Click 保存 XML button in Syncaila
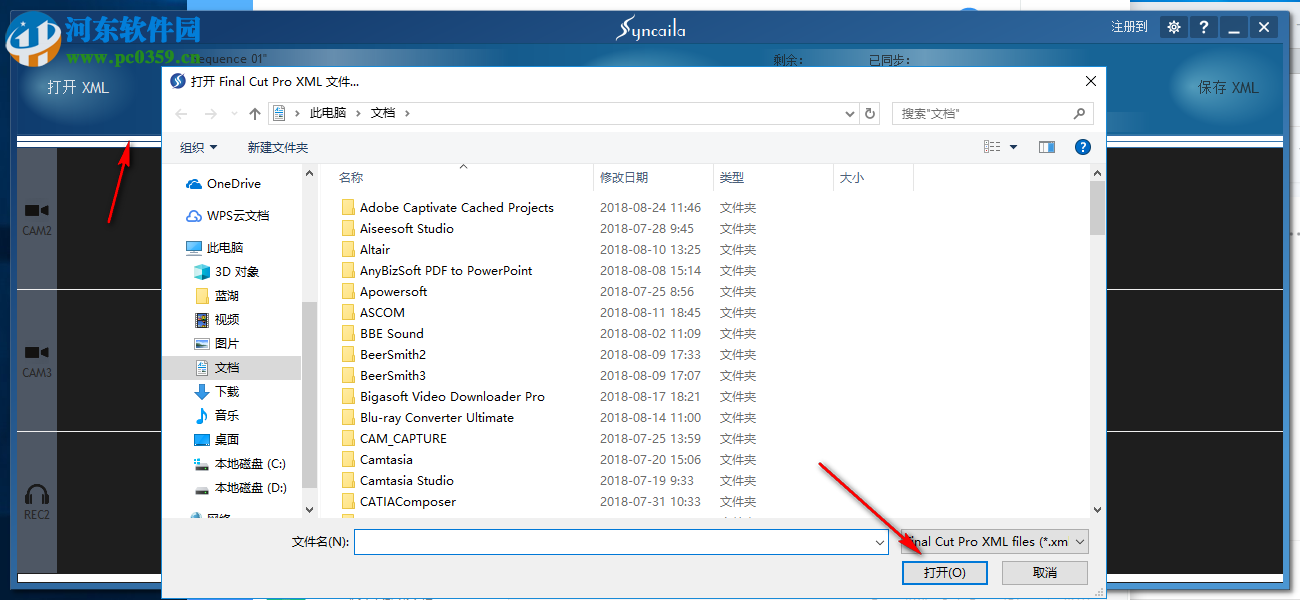This screenshot has width=1300, height=600. (x=1228, y=88)
